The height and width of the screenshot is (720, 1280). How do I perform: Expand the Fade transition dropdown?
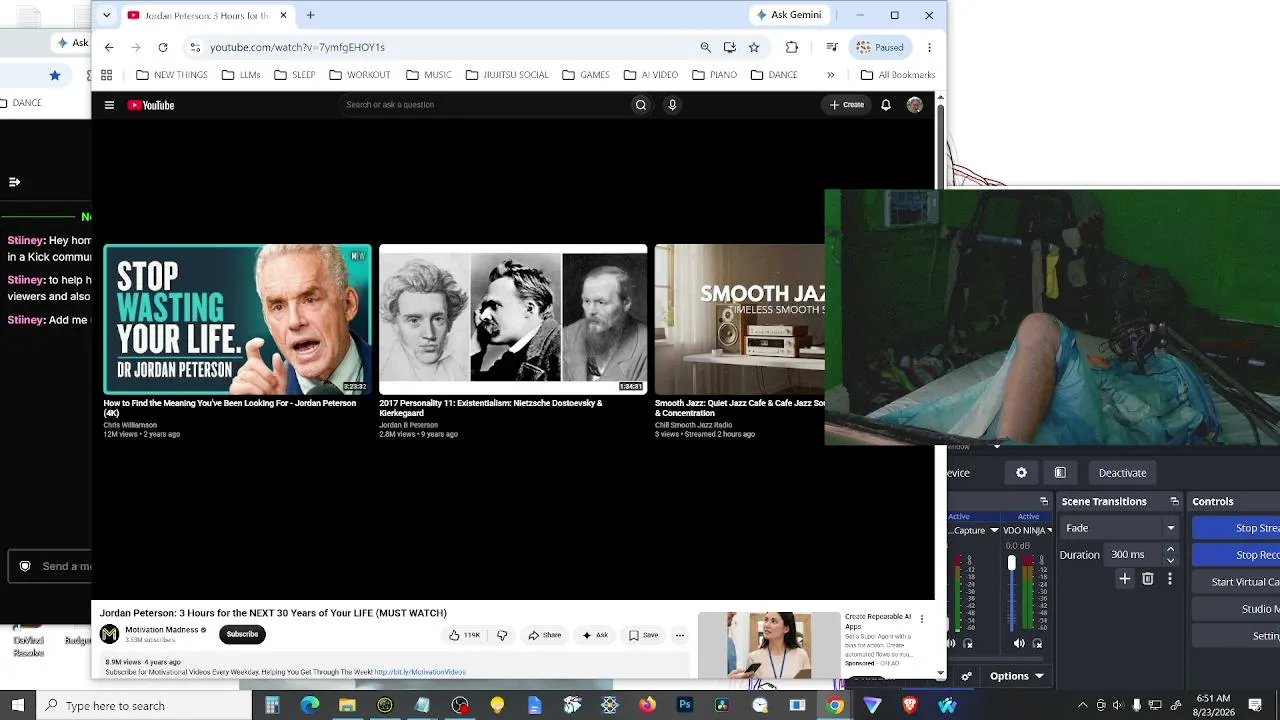[1170, 528]
